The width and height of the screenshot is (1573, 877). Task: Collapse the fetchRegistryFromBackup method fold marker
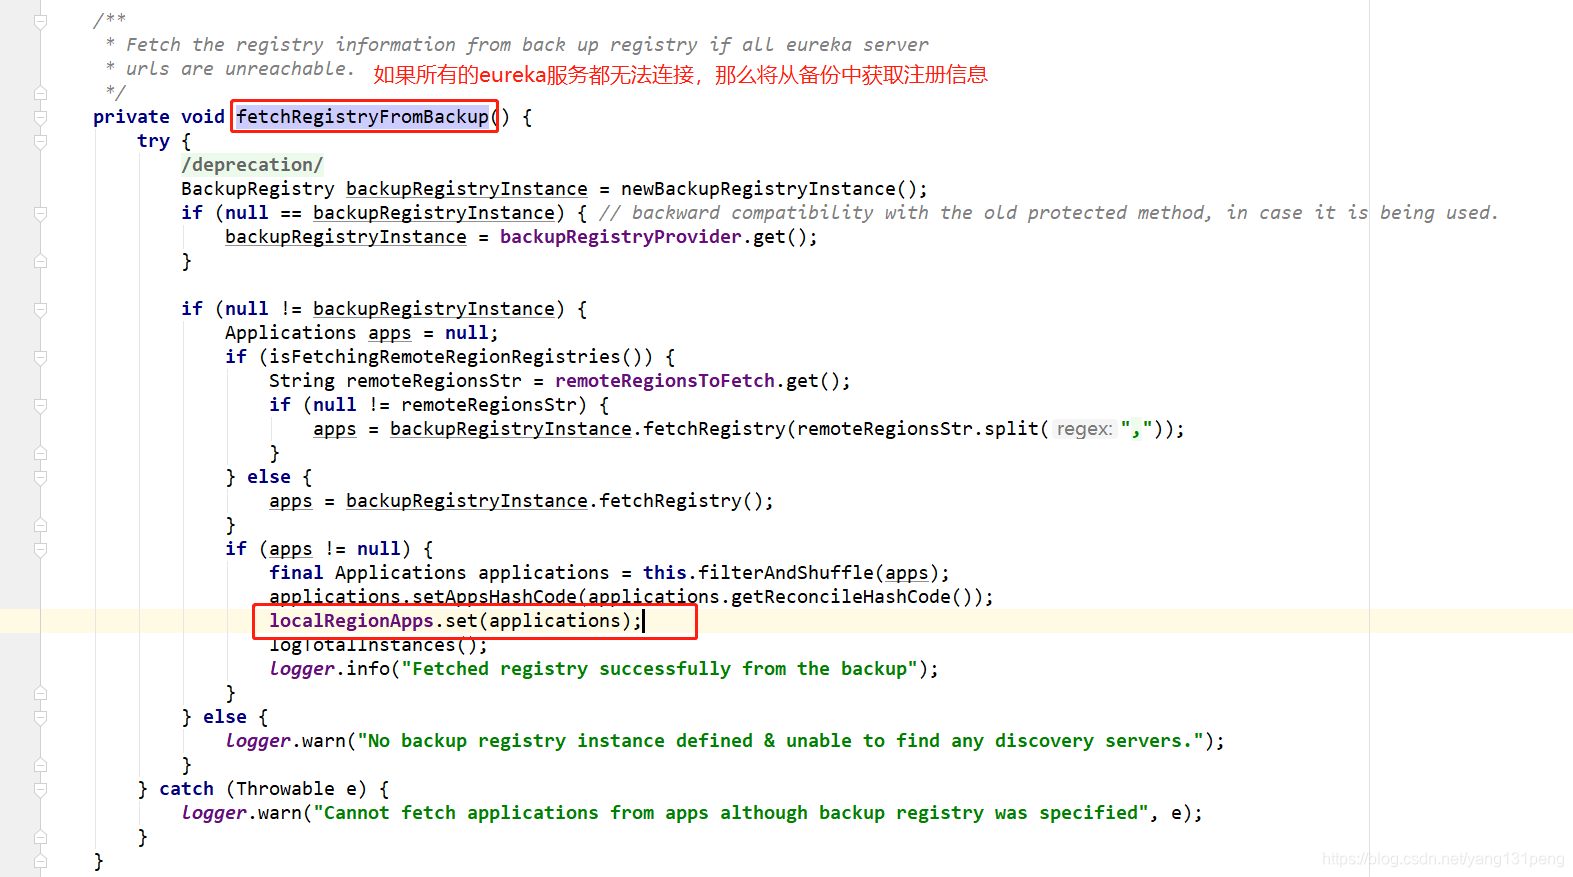tap(40, 117)
